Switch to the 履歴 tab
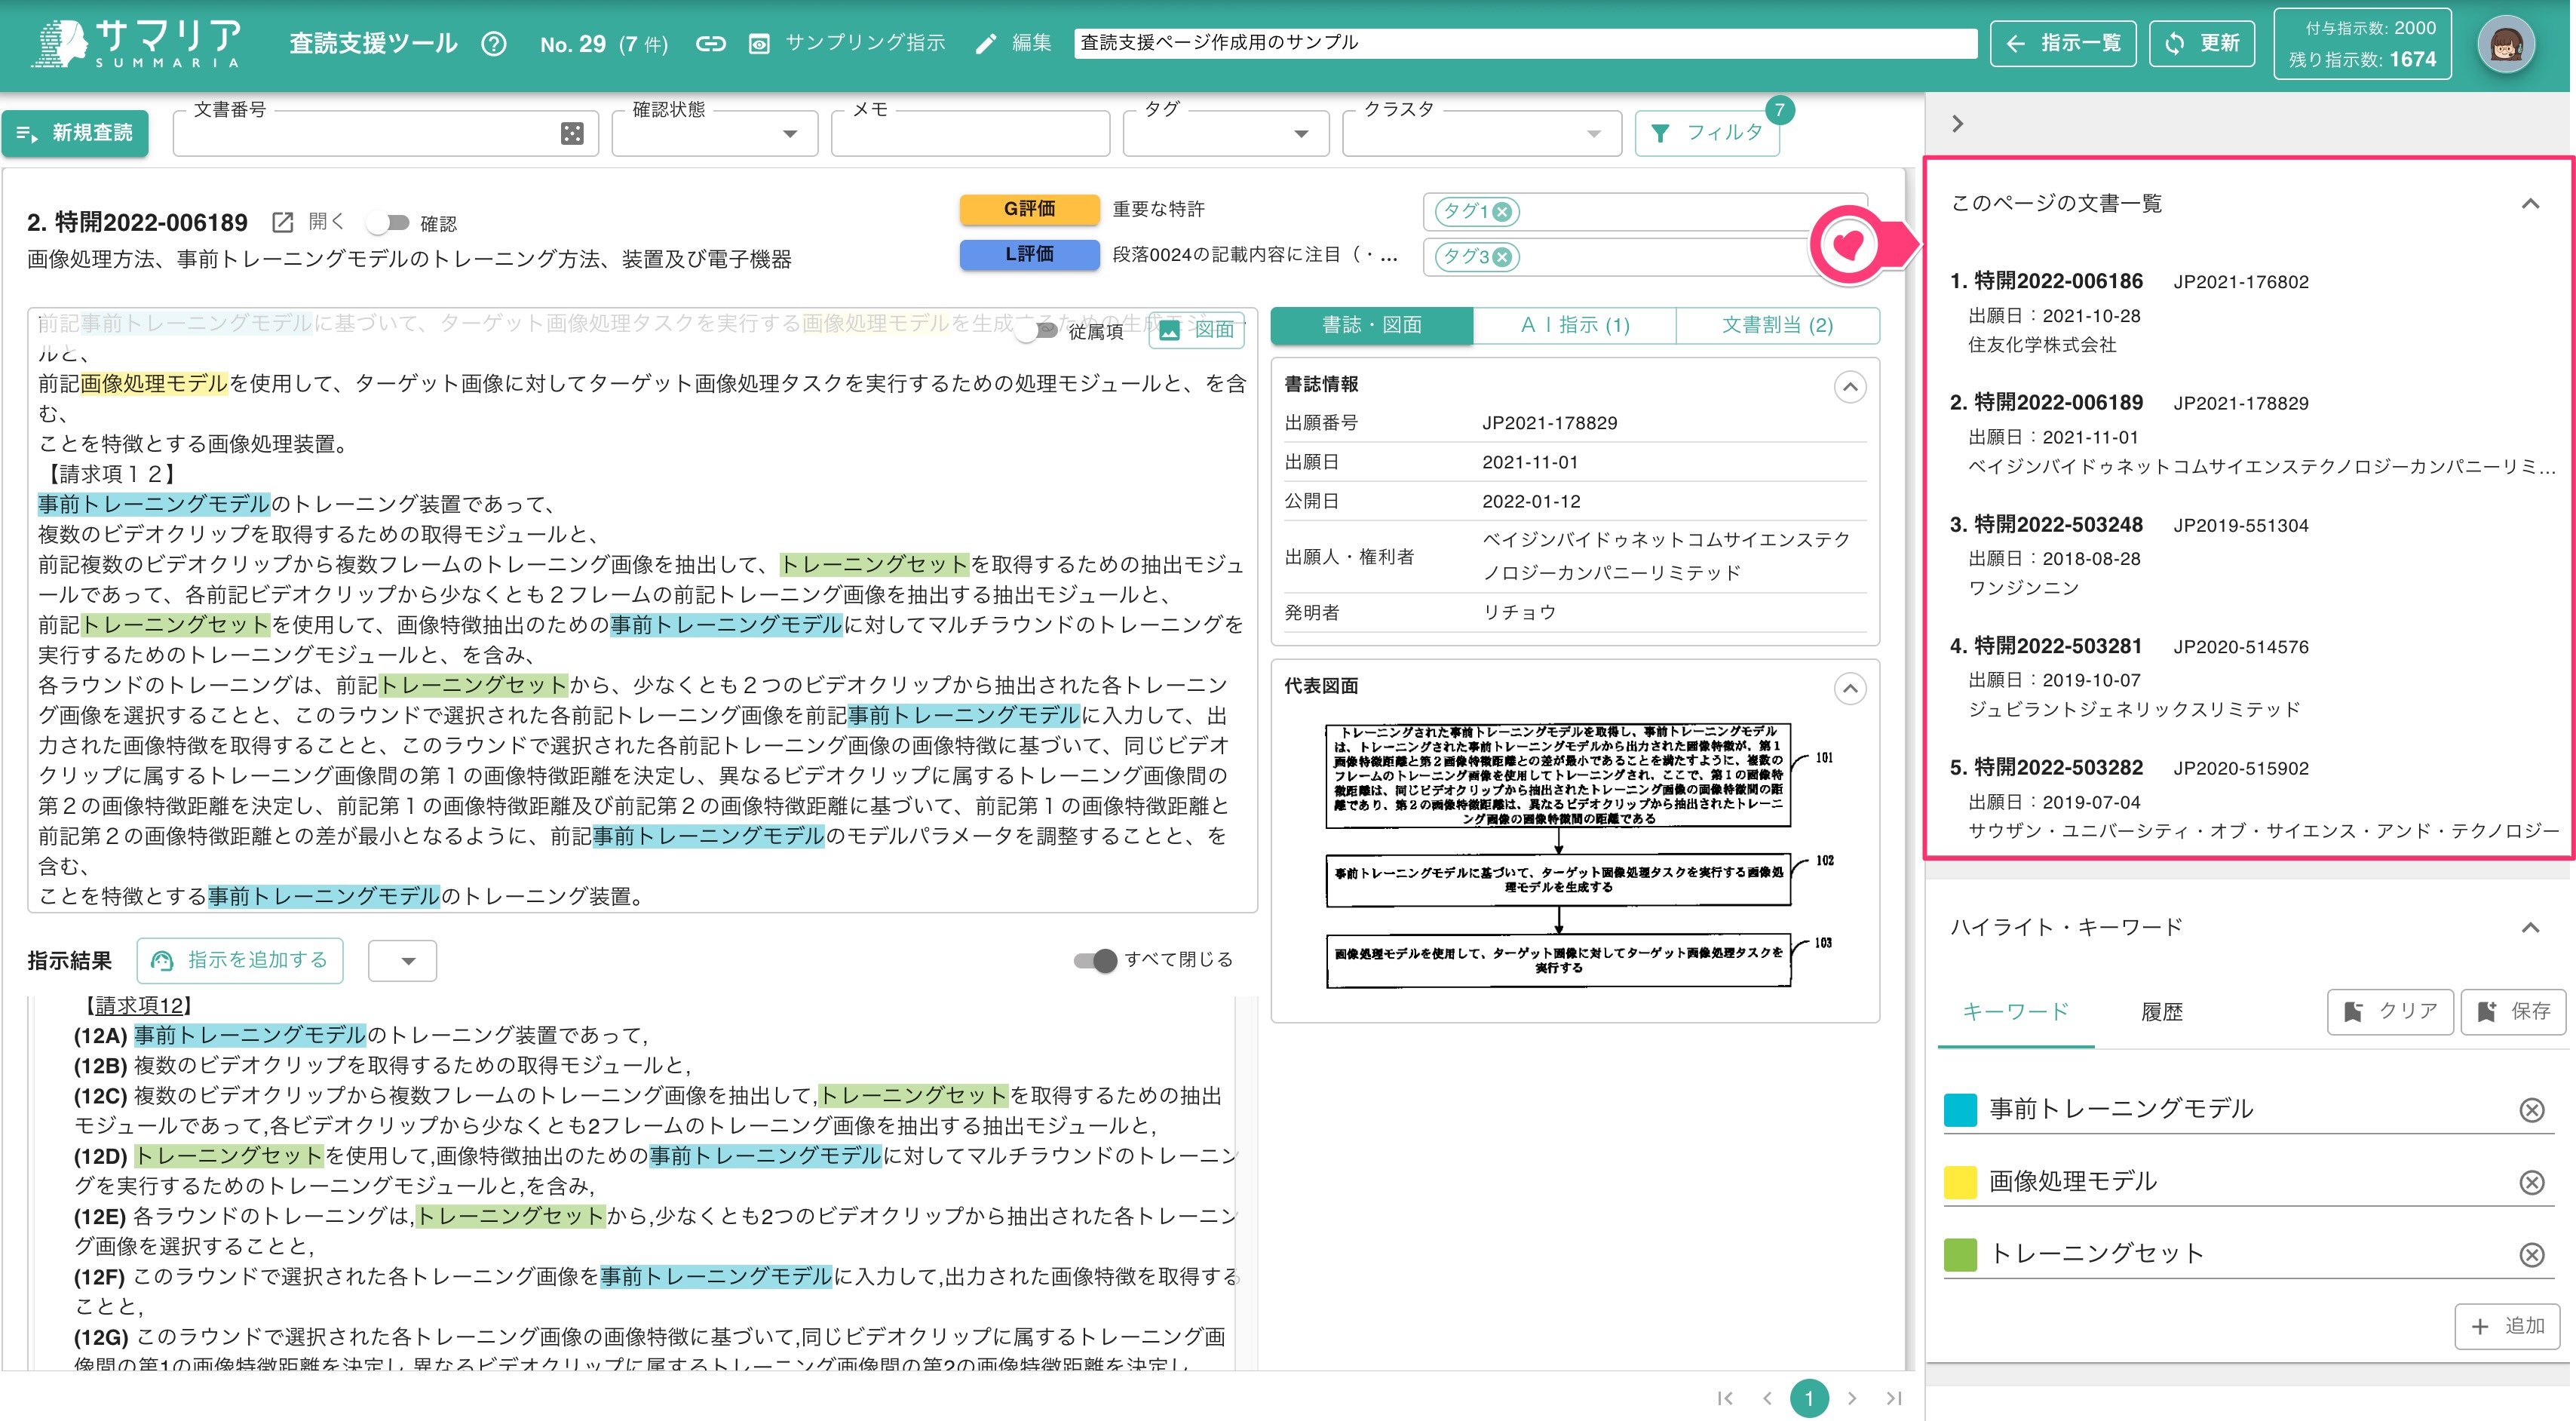The image size is (2576, 1421). (2161, 1012)
